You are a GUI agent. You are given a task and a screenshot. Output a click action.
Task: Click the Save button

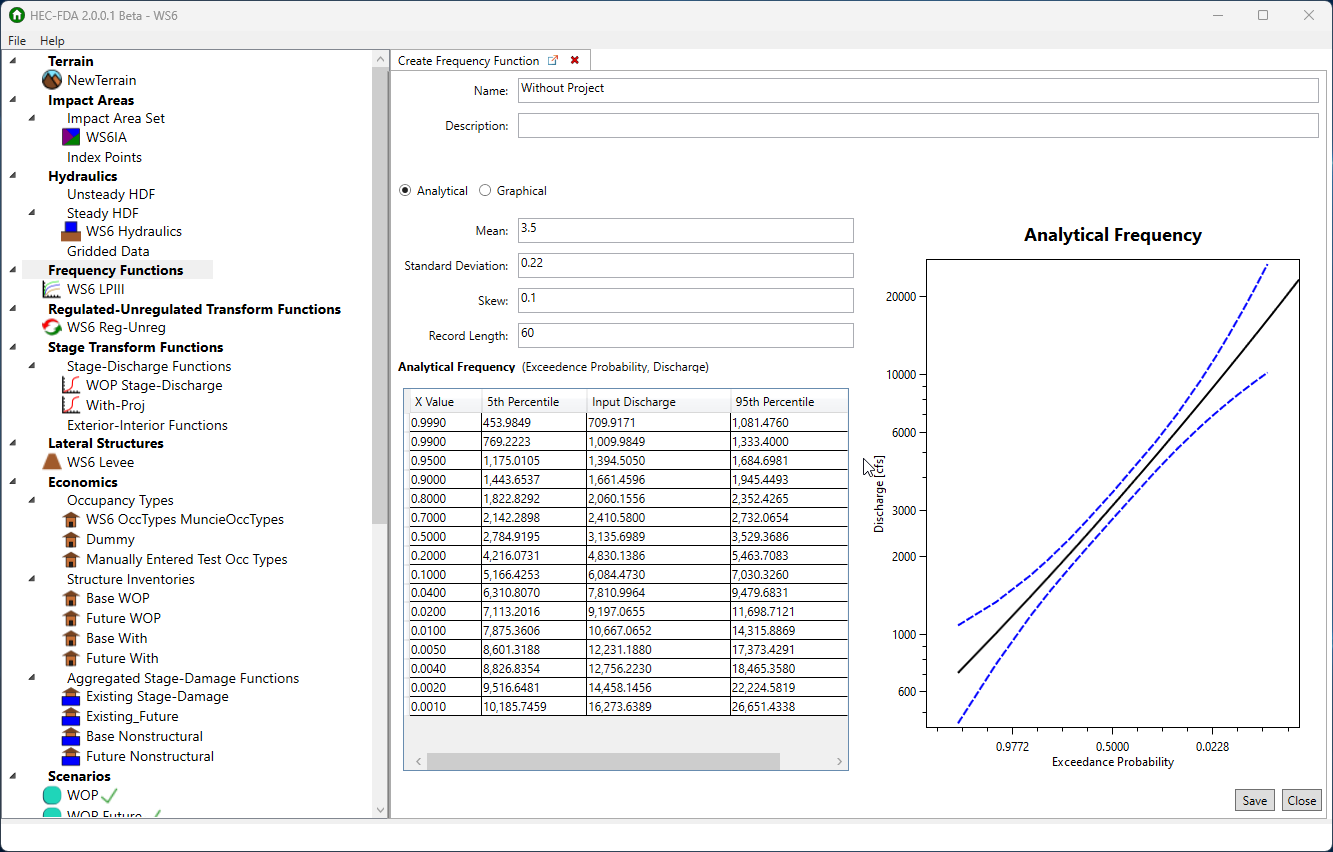click(x=1255, y=800)
